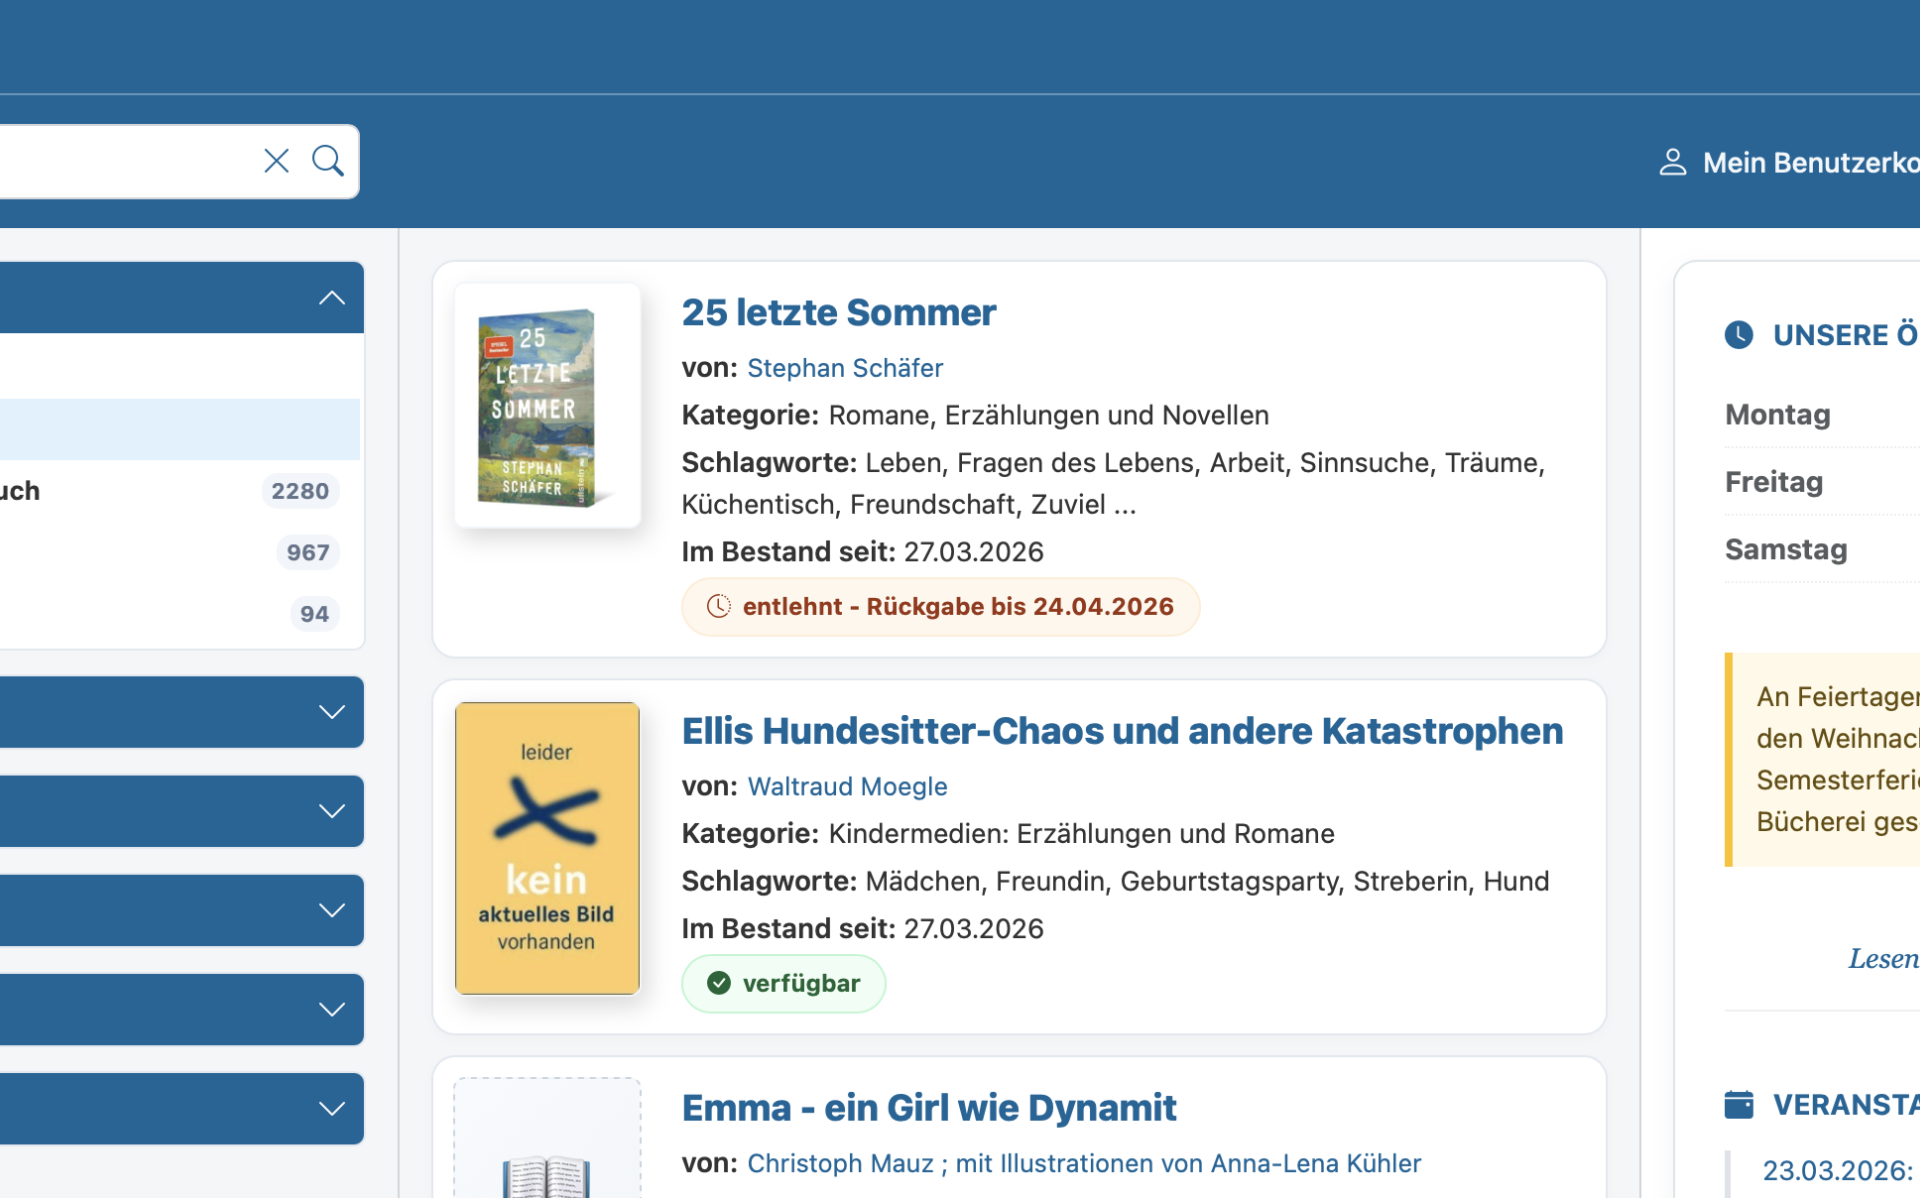Expand the second collapsed filter section
Screen dimensions: 1920x1200
(331, 811)
